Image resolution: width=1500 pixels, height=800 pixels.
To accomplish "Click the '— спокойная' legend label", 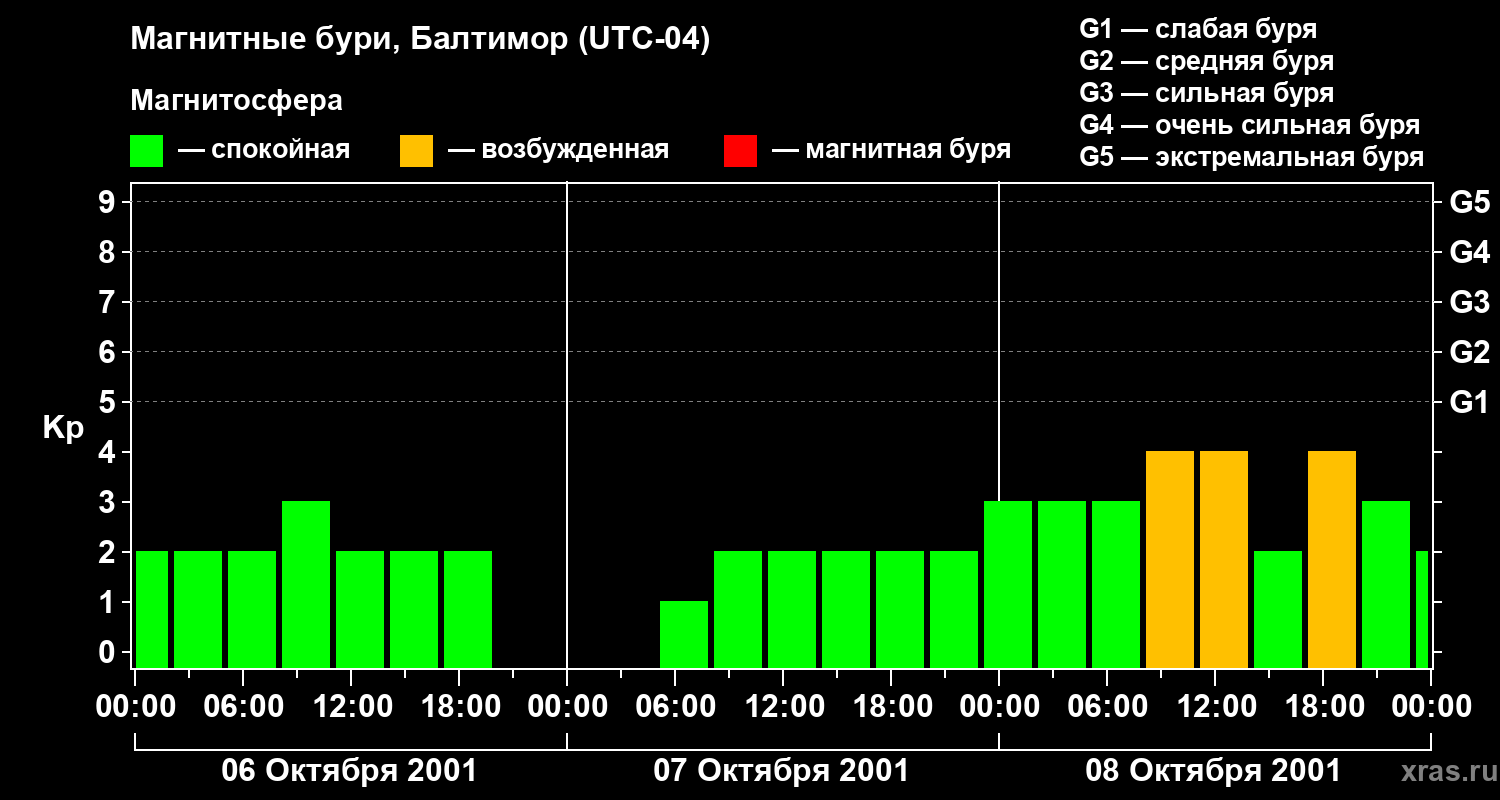I will [264, 151].
